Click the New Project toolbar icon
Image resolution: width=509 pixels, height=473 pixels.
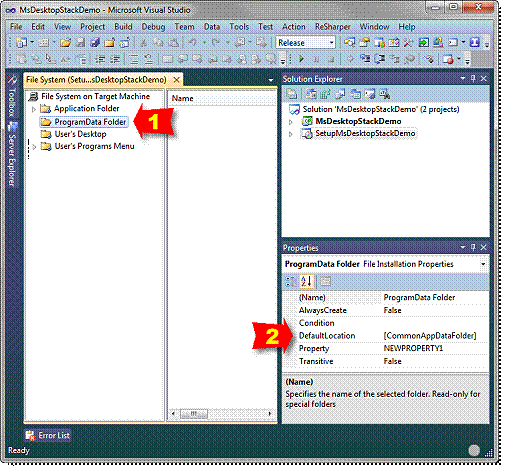(21, 43)
